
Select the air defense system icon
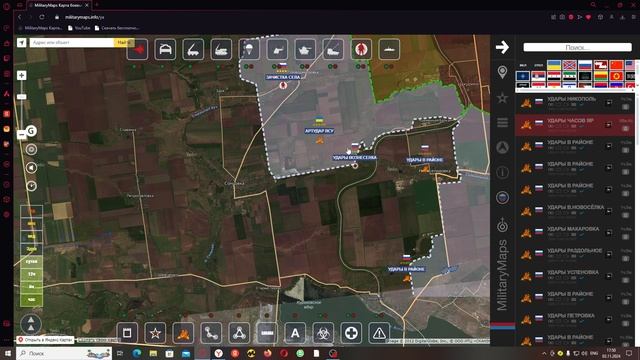(x=221, y=49)
